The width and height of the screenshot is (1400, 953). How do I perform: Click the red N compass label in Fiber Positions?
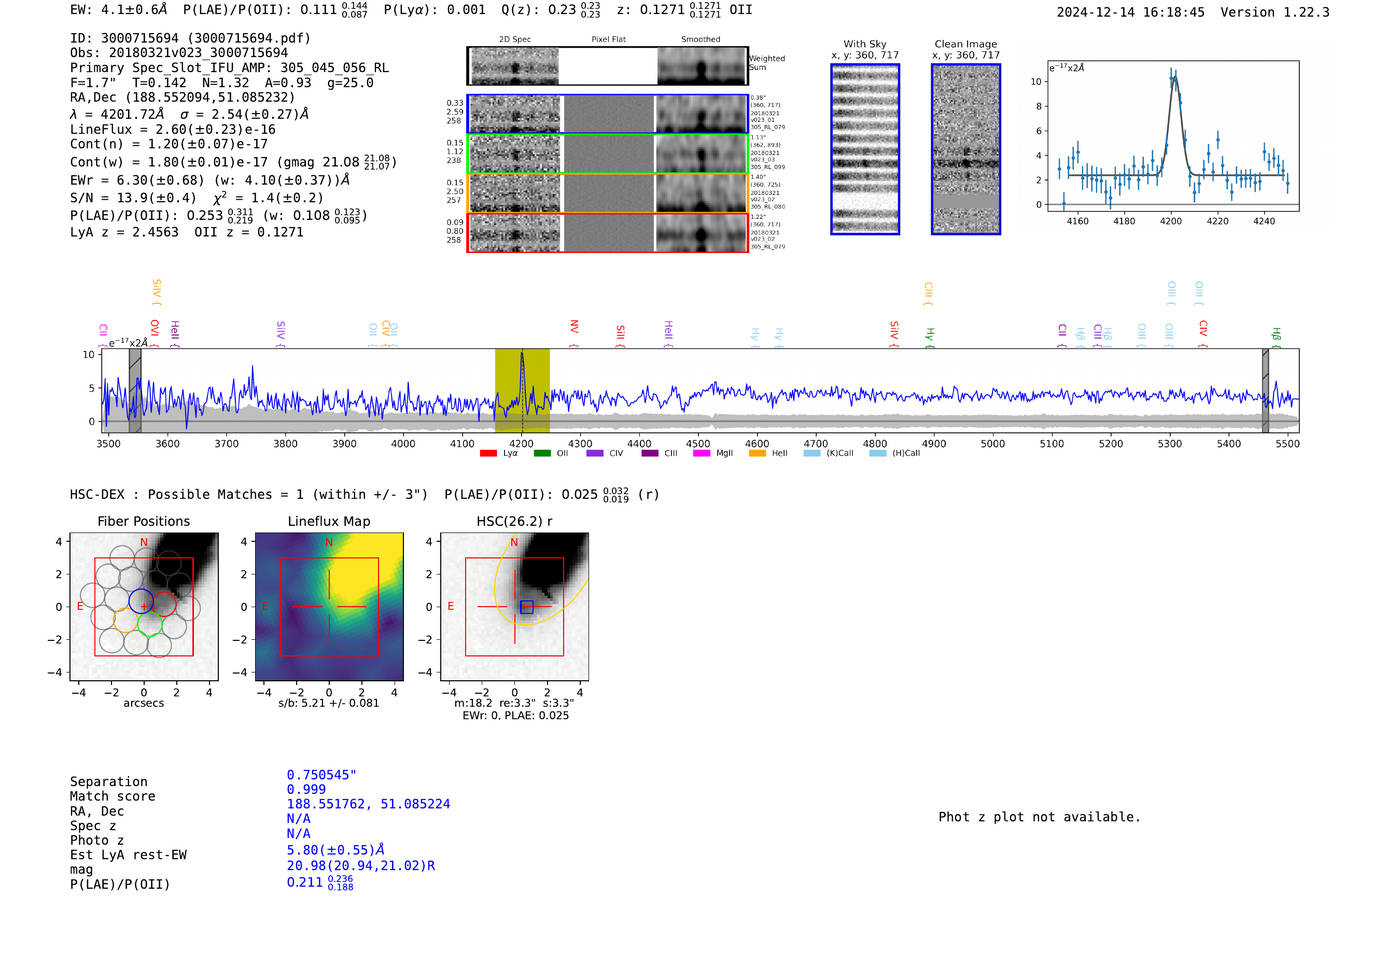144,542
